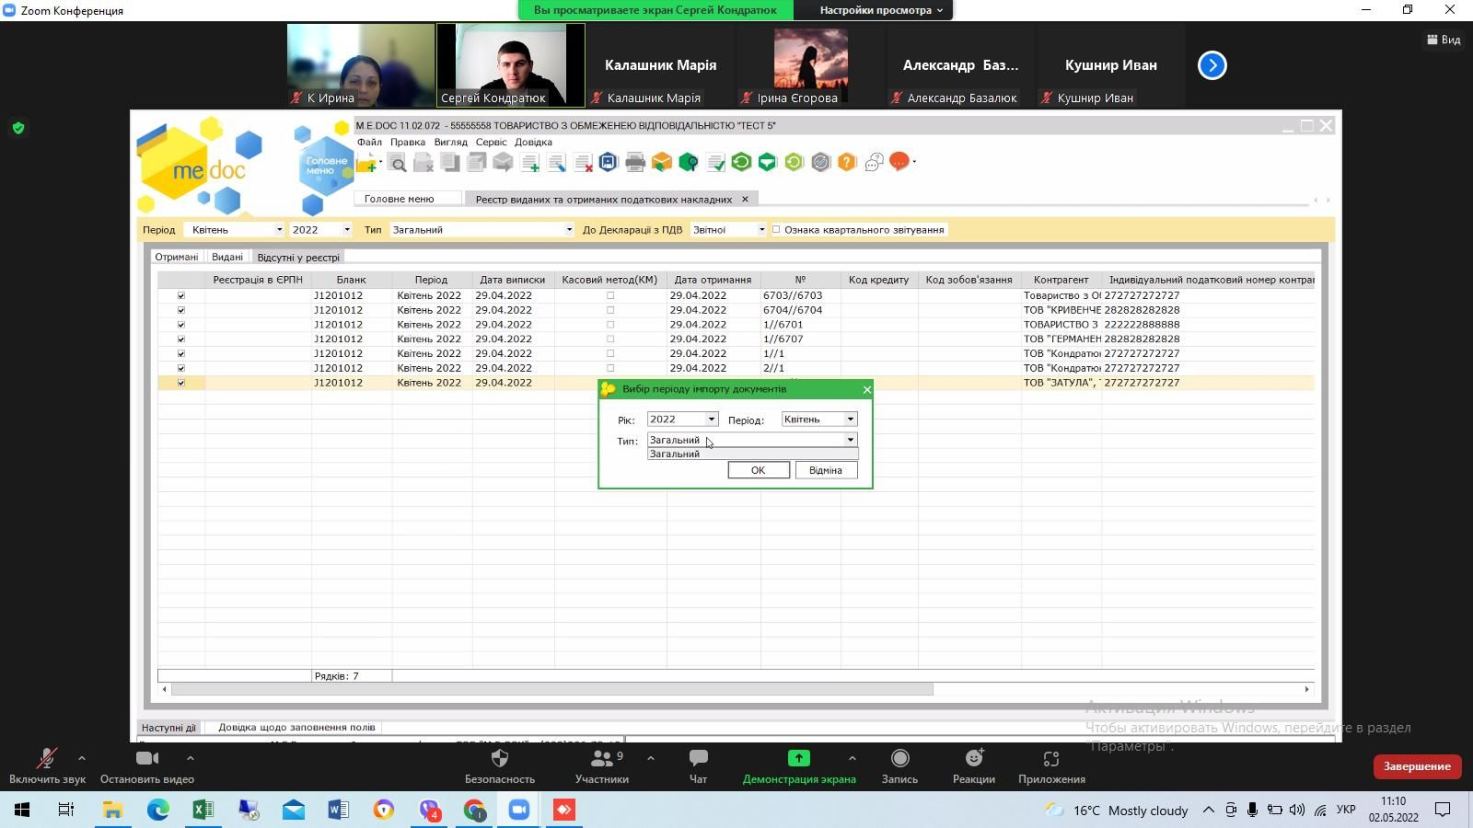The width and height of the screenshot is (1473, 828).
Task: Toggle 'Касовий метод' checkbox in row 2//1
Action: 610,368
